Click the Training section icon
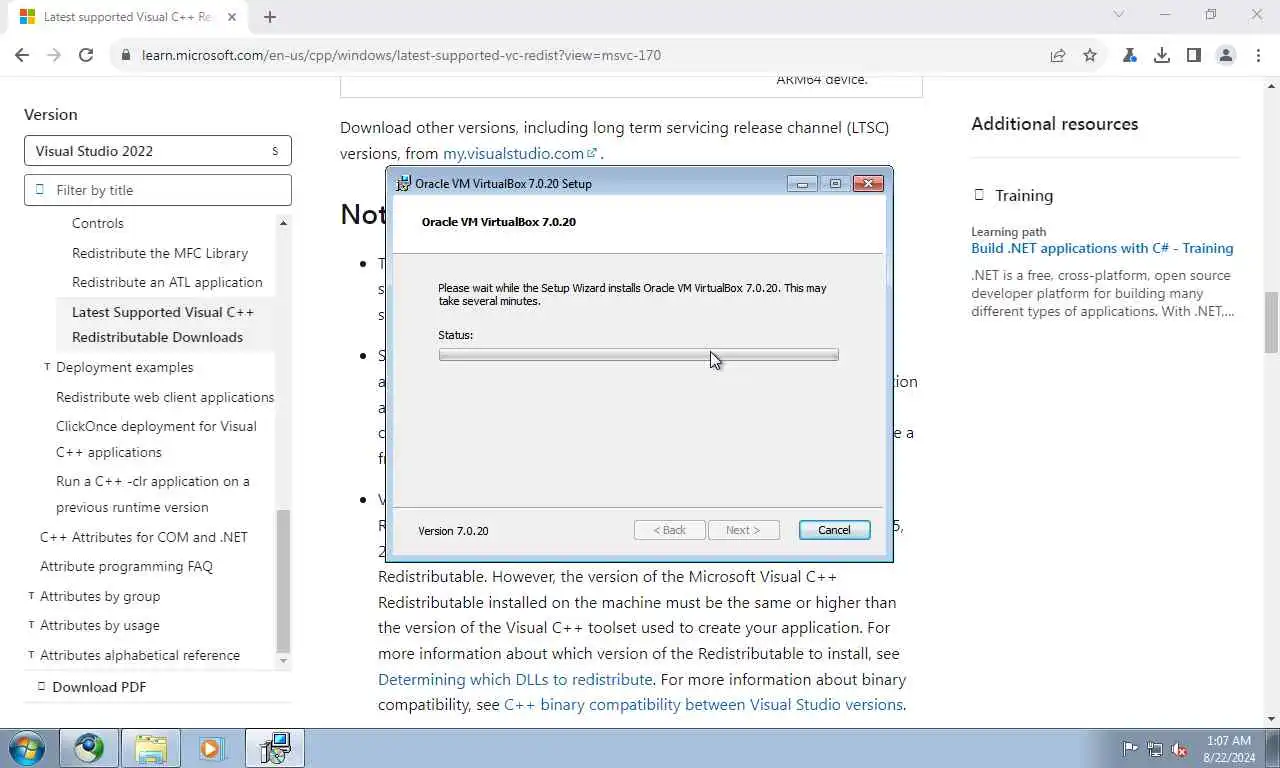 [x=979, y=195]
